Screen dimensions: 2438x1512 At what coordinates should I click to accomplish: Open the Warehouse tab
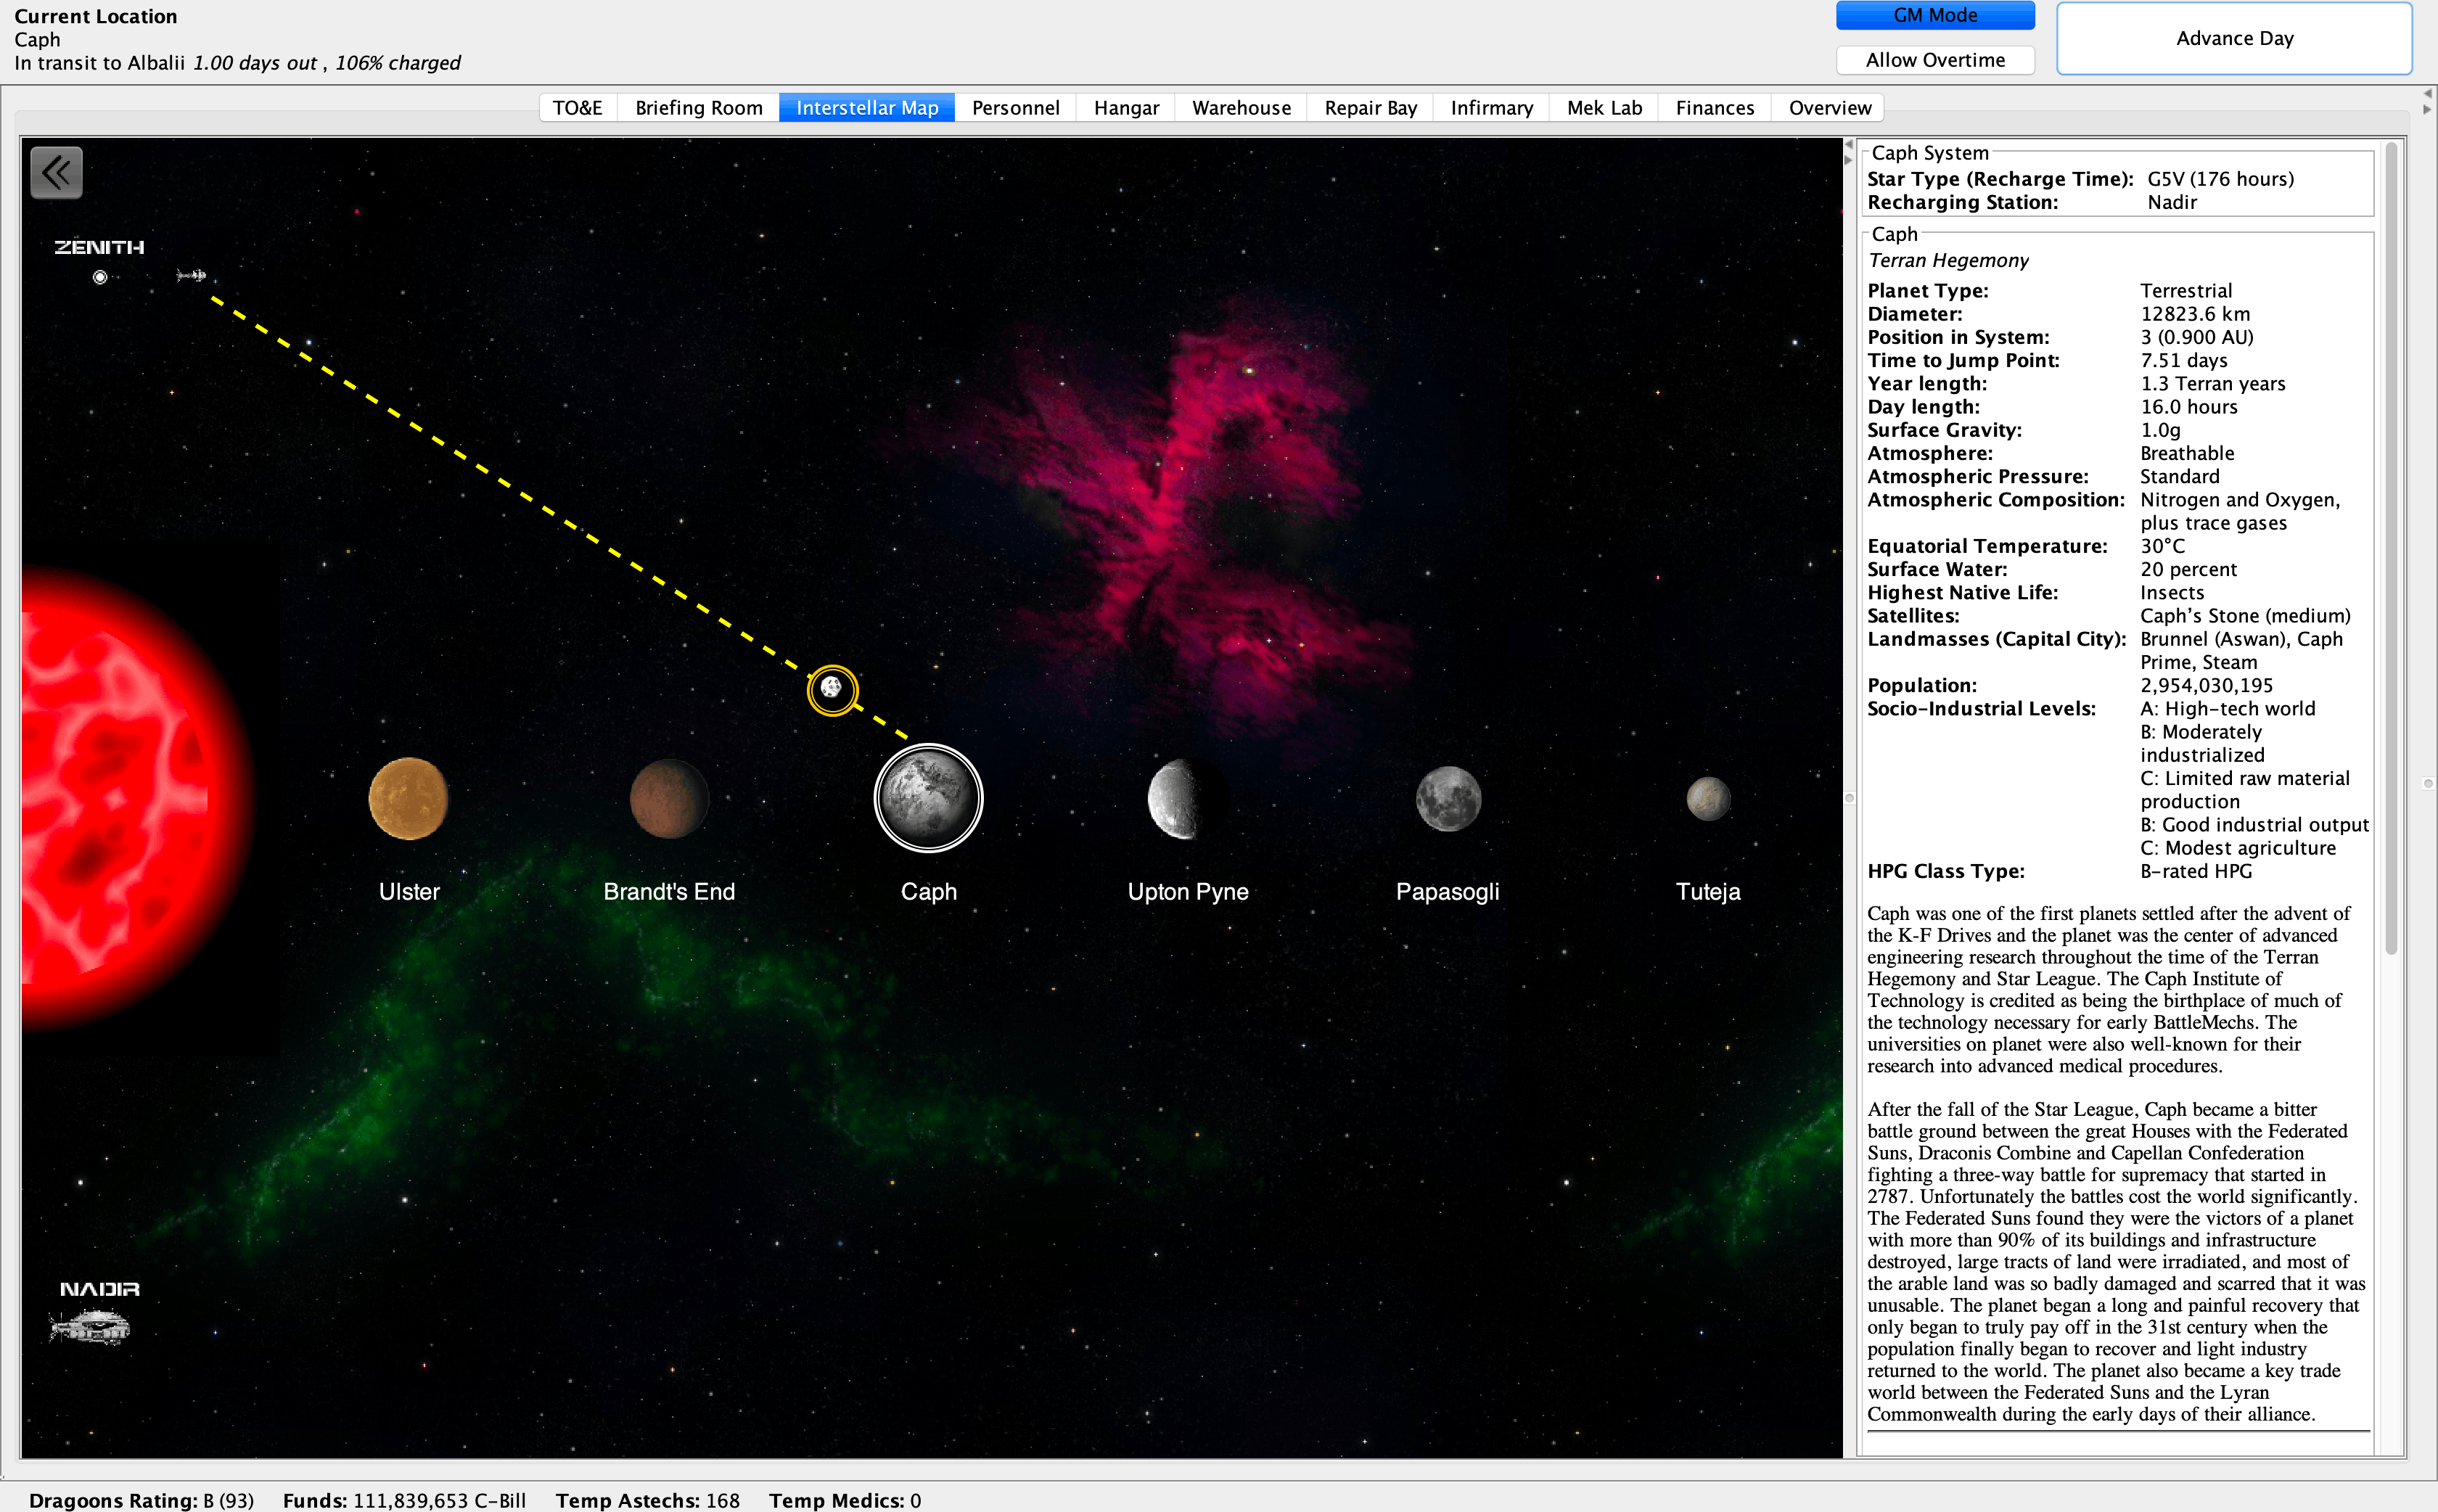point(1241,108)
